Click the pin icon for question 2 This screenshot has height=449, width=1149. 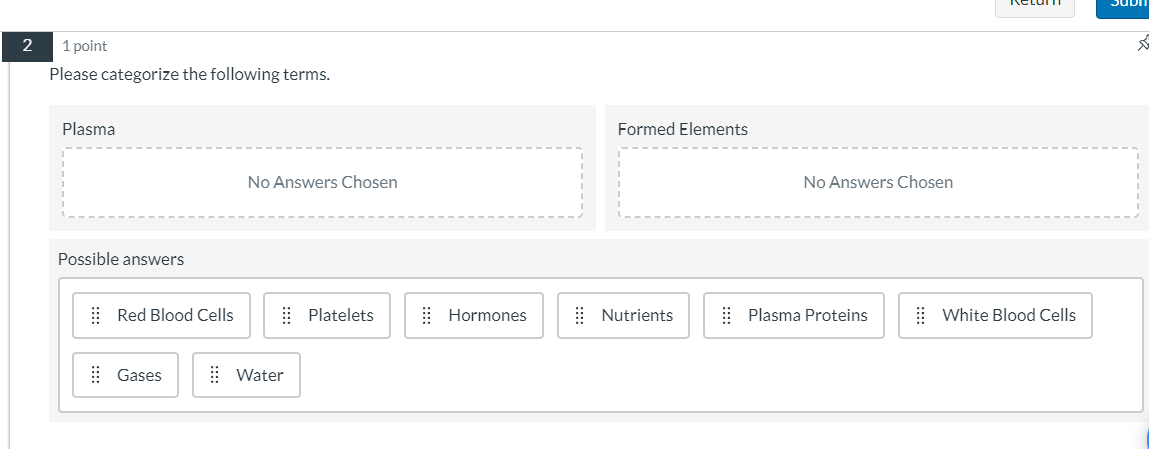click(x=1143, y=44)
